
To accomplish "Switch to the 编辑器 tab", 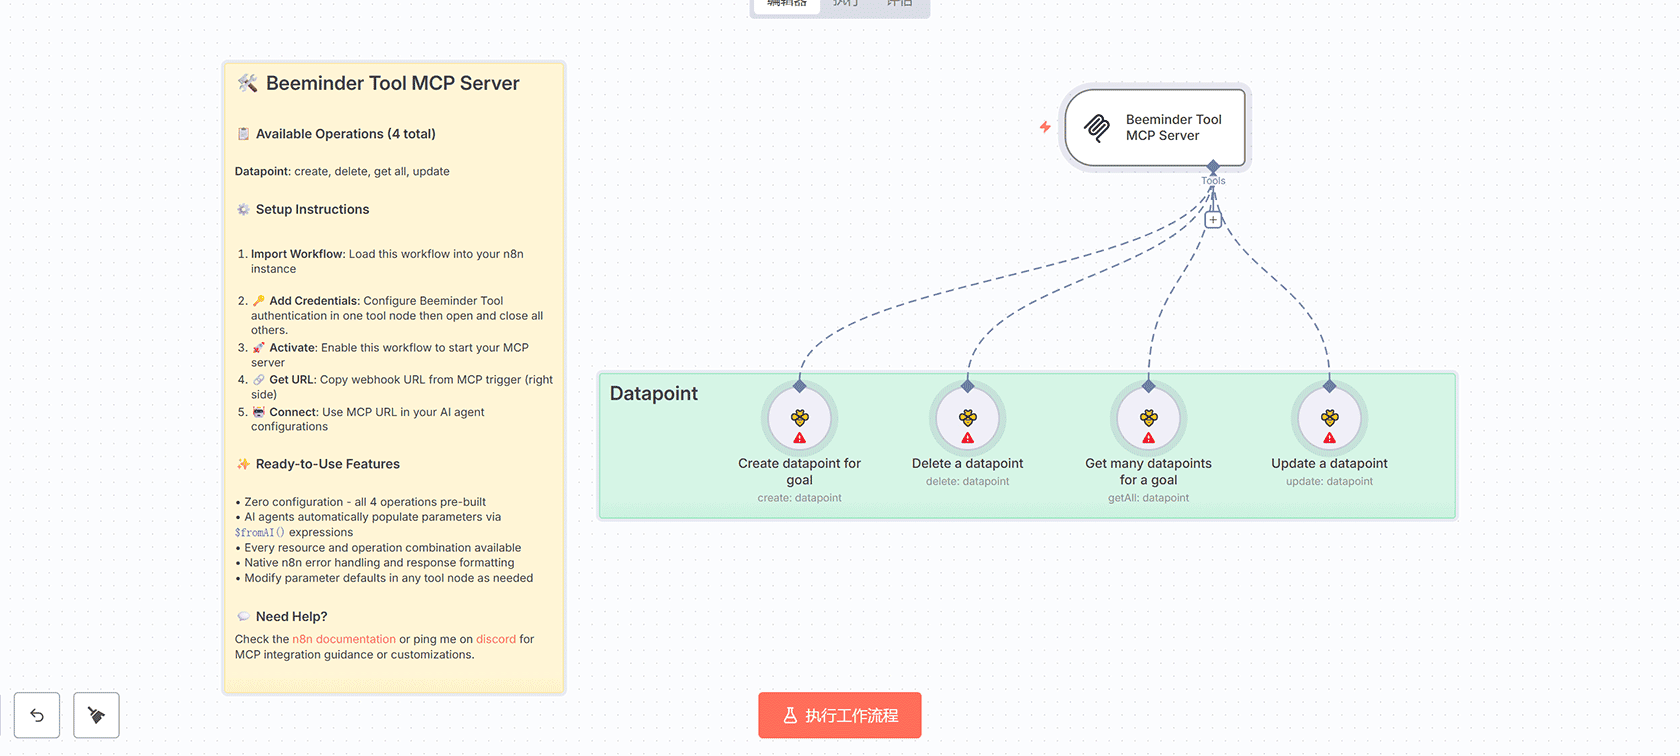I will coord(786,4).
